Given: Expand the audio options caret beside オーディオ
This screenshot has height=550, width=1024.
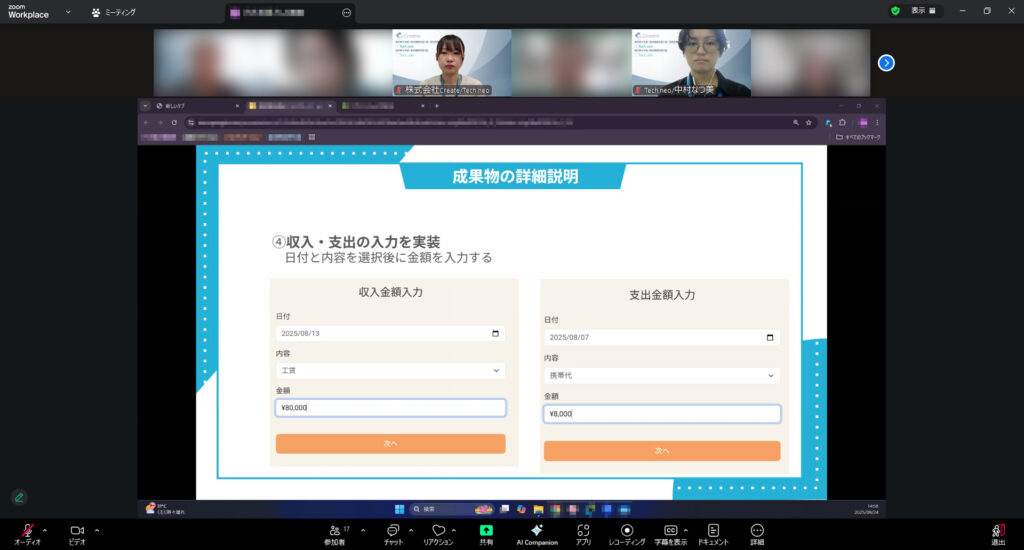Looking at the screenshot, I should pos(44,530).
